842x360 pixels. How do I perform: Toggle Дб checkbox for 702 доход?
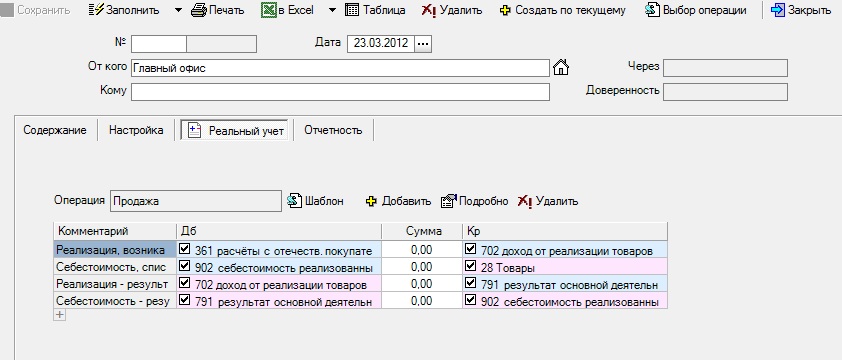tap(185, 283)
